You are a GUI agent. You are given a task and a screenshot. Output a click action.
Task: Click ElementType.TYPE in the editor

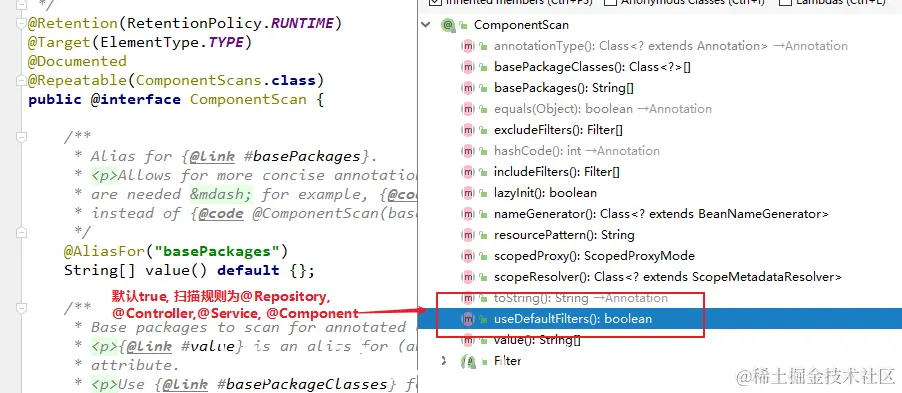pyautogui.click(x=171, y=43)
